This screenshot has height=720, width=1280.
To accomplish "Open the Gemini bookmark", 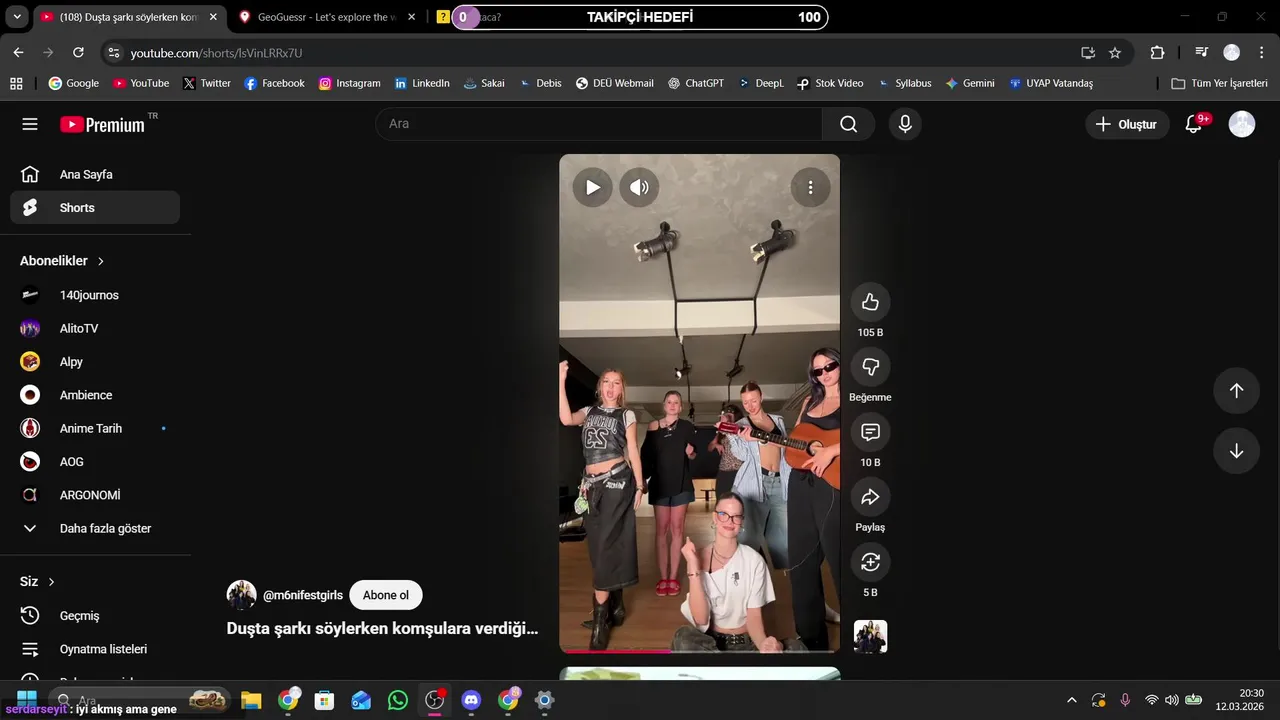I will pyautogui.click(x=969, y=84).
